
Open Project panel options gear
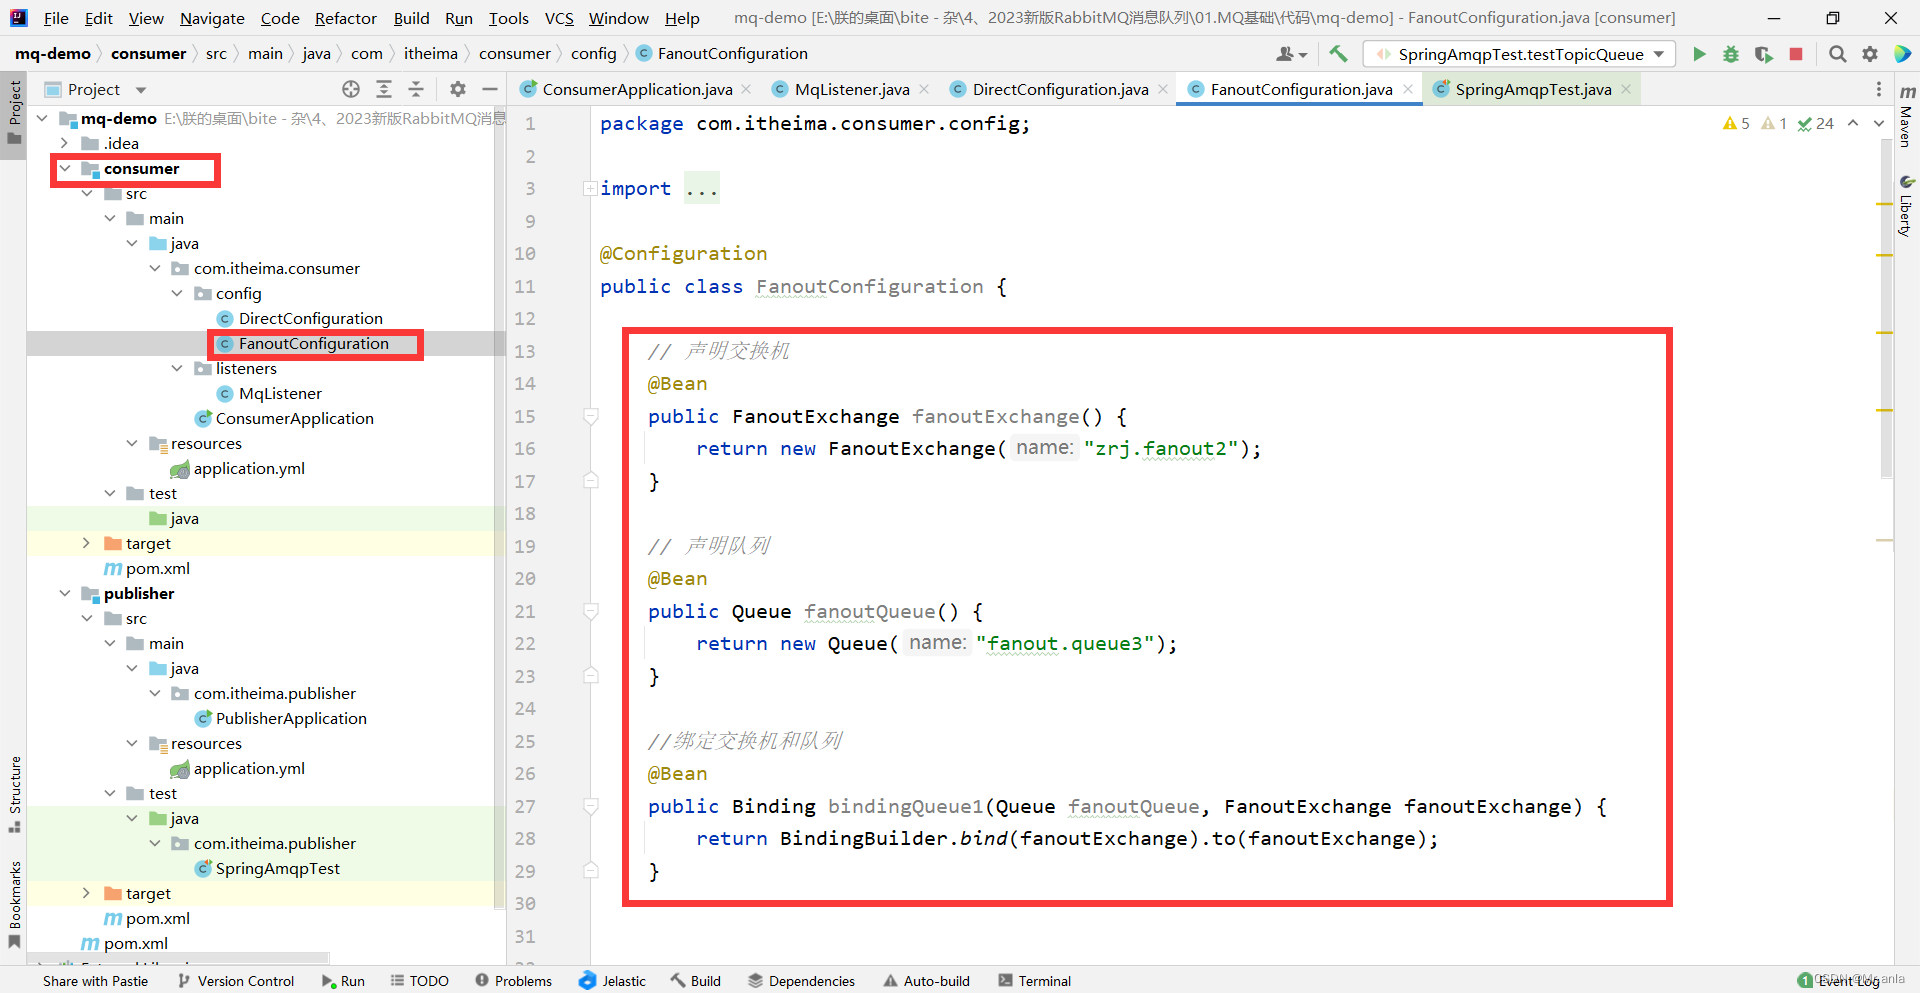click(458, 89)
